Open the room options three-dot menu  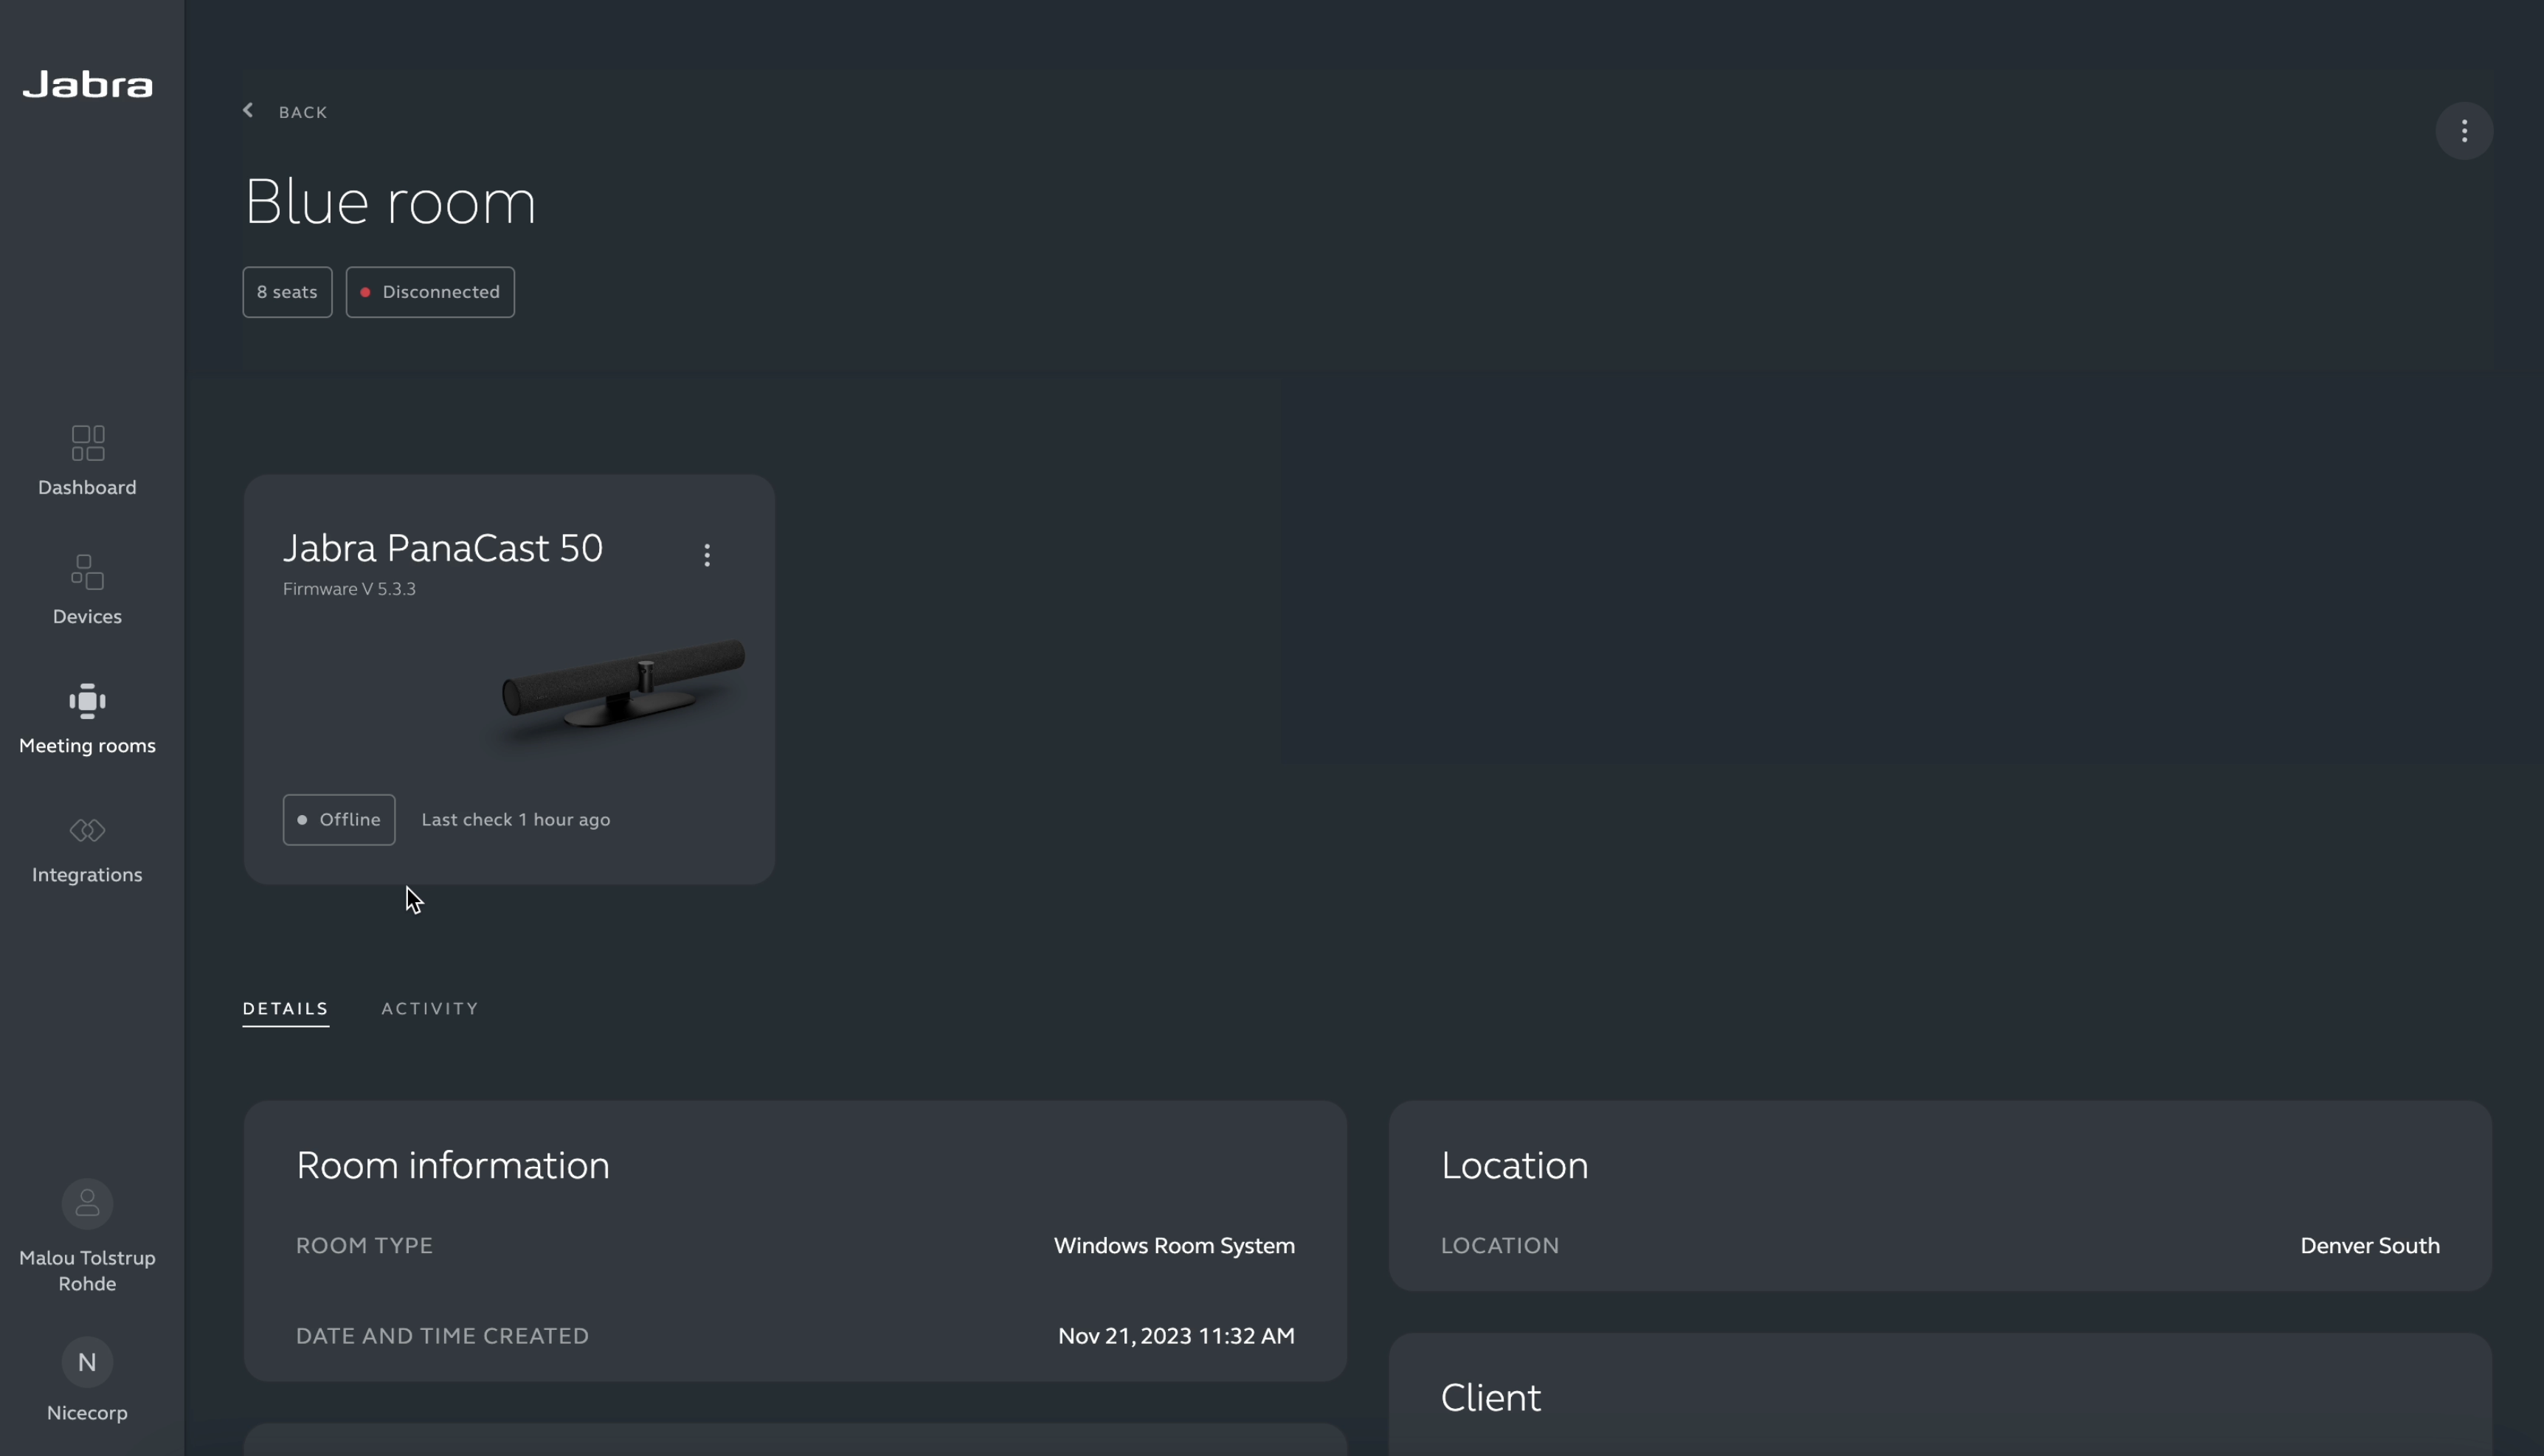[2464, 131]
